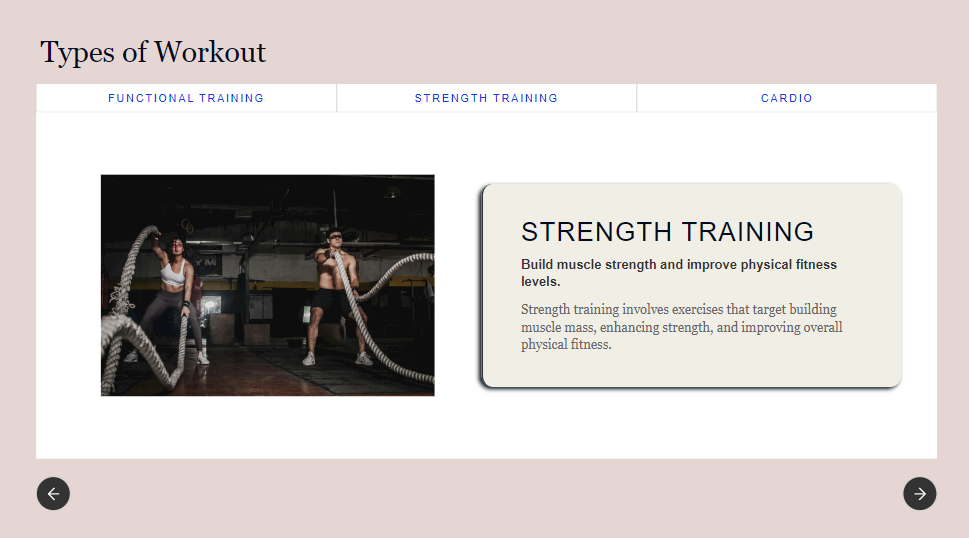Viewport: 969px width, 538px height.
Task: Click "physical fitness." ending the description
Action: click(566, 345)
